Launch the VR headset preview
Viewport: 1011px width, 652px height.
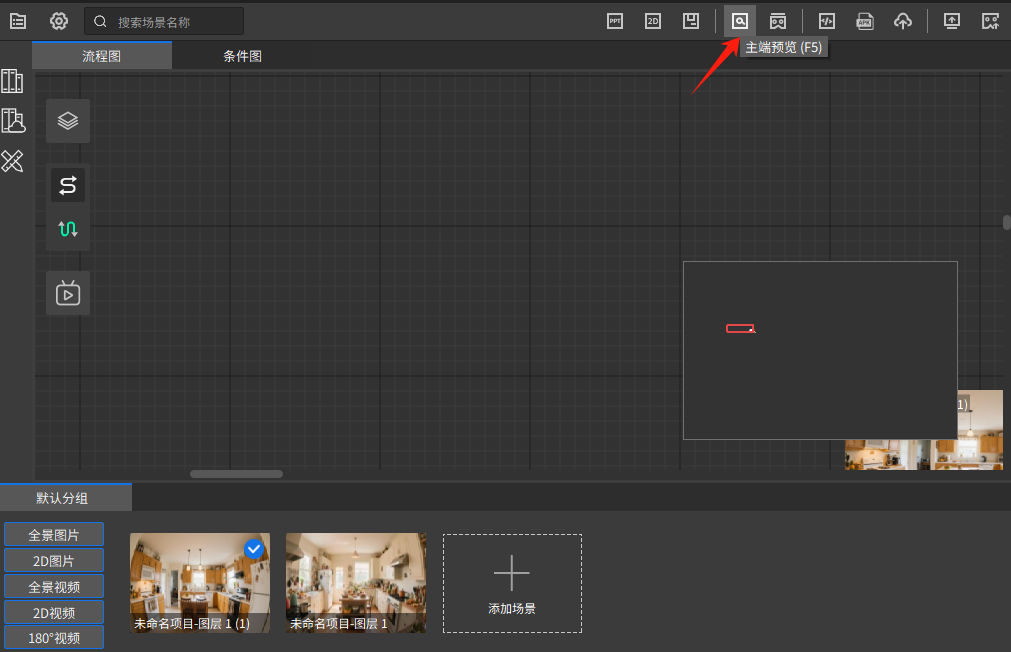click(x=777, y=20)
